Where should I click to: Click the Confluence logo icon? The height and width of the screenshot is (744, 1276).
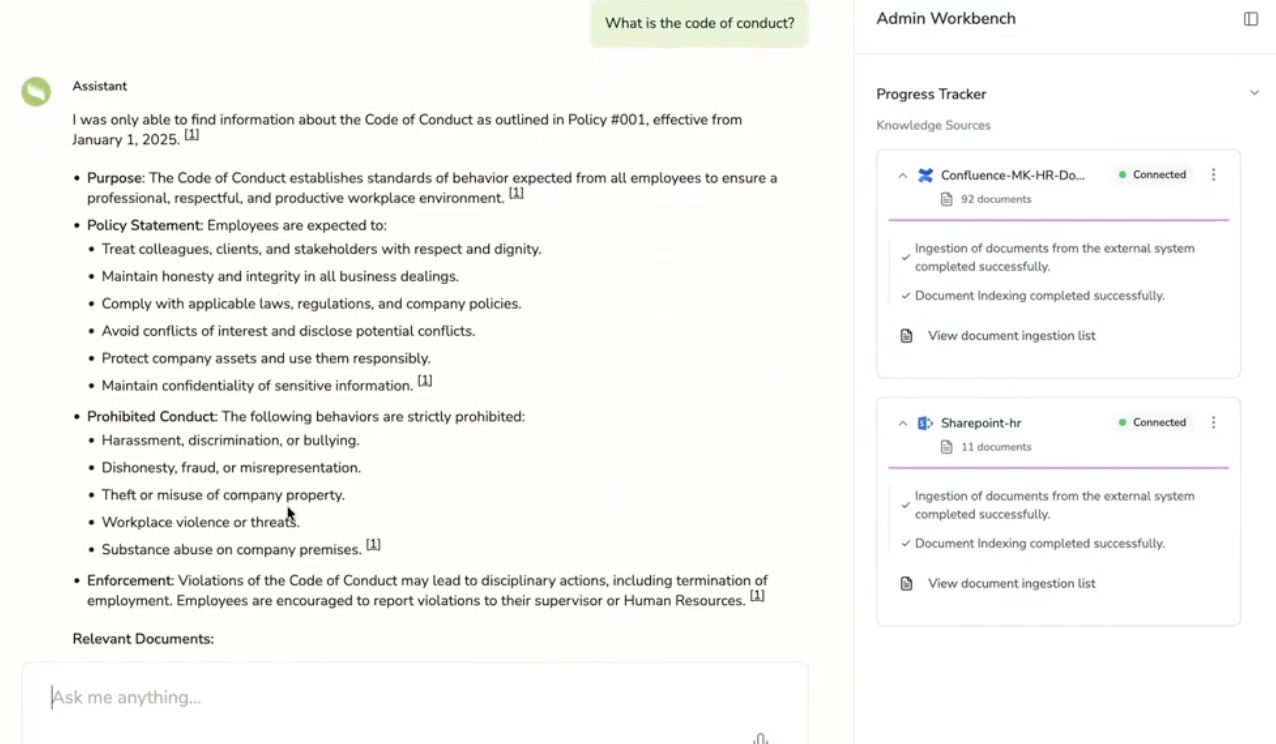925,176
